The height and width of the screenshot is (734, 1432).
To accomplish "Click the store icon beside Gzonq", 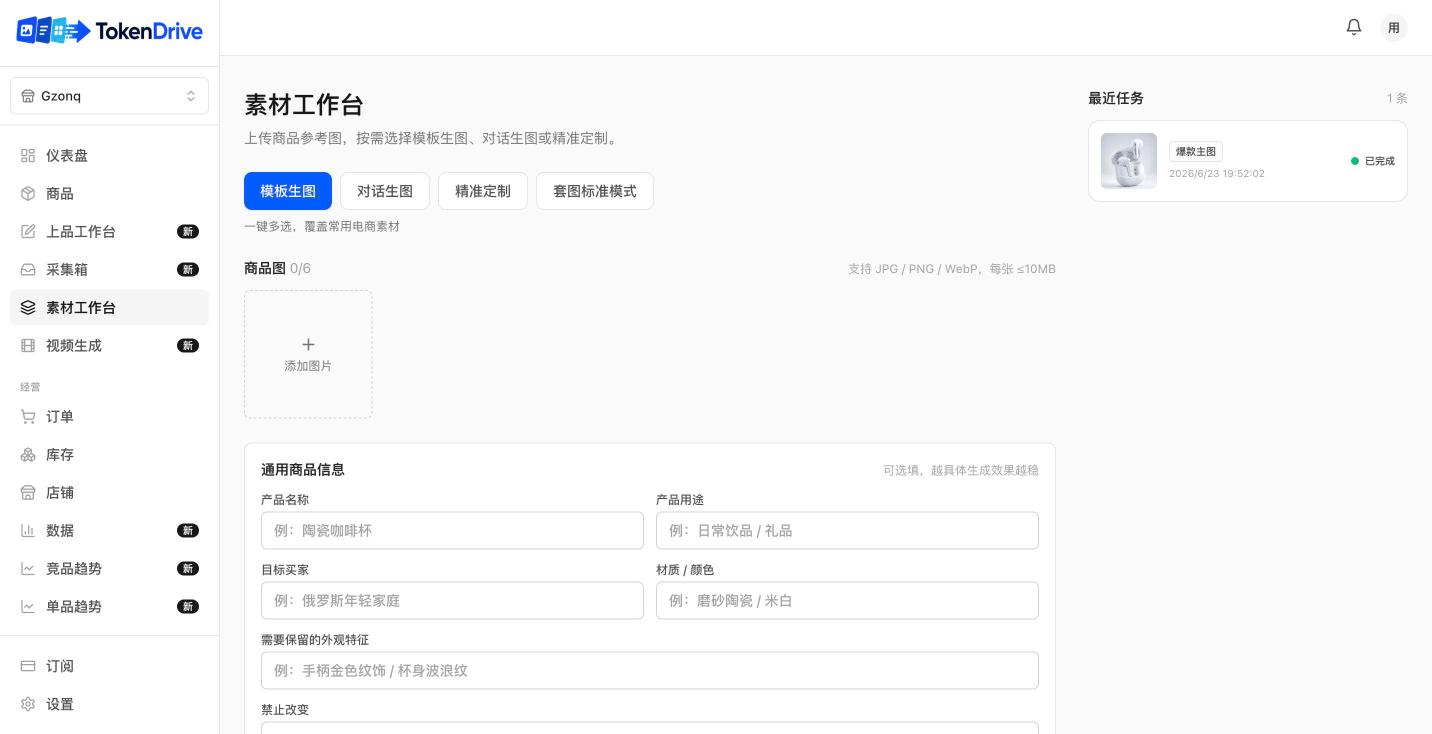I will point(28,96).
